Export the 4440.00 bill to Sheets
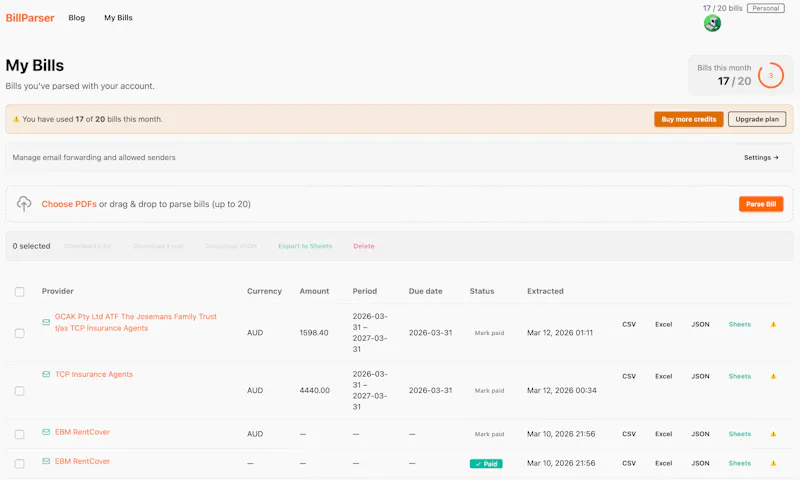The width and height of the screenshot is (800, 480). tap(739, 376)
